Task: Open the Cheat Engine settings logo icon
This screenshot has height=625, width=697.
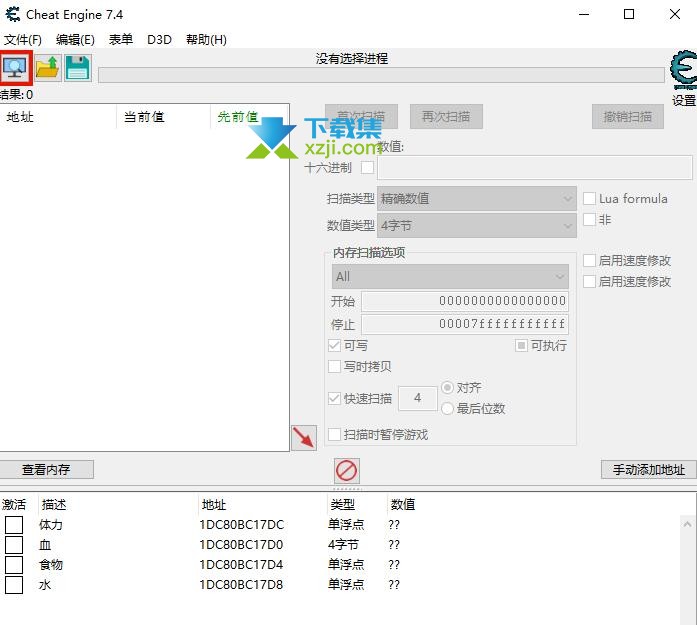Action: click(x=683, y=72)
